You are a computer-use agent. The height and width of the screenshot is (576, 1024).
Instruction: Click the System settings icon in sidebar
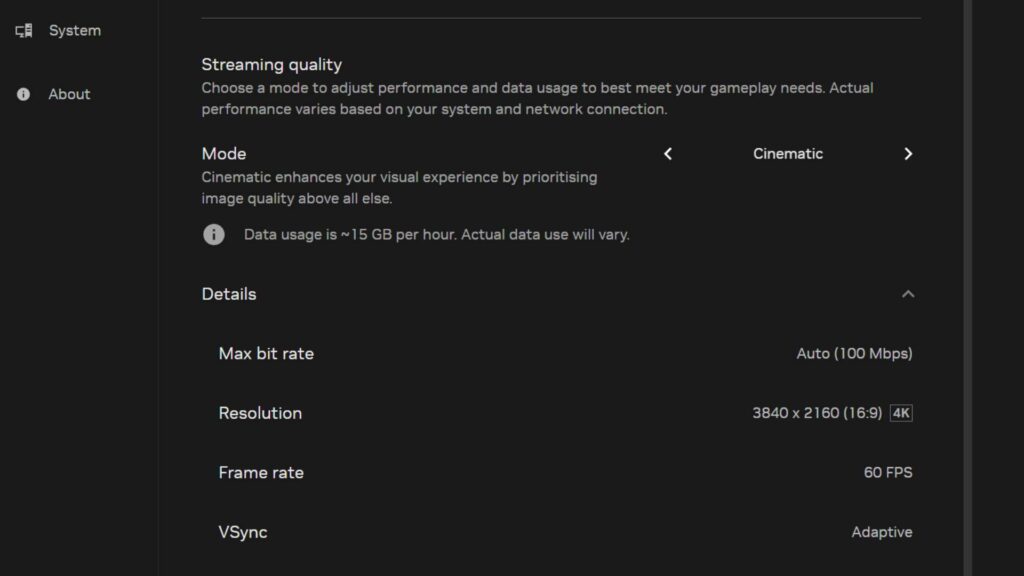click(23, 30)
